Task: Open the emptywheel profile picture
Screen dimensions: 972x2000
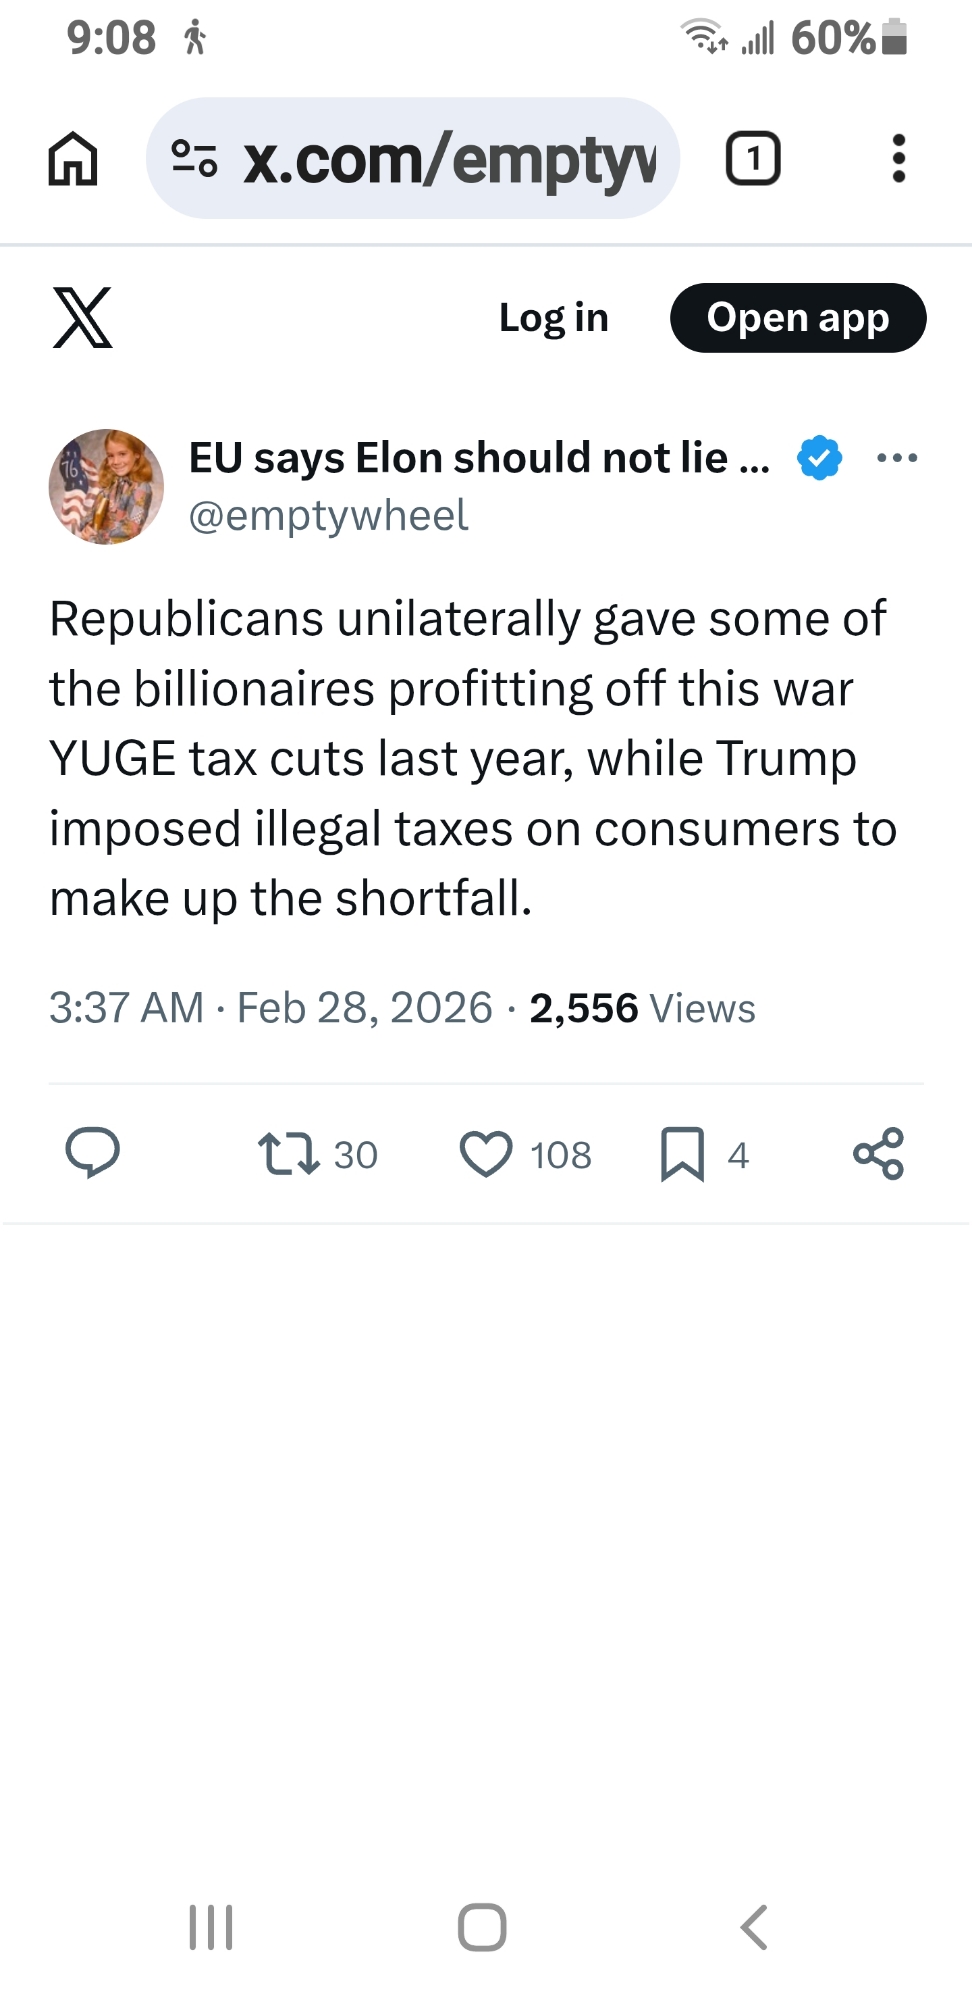Action: coord(106,487)
